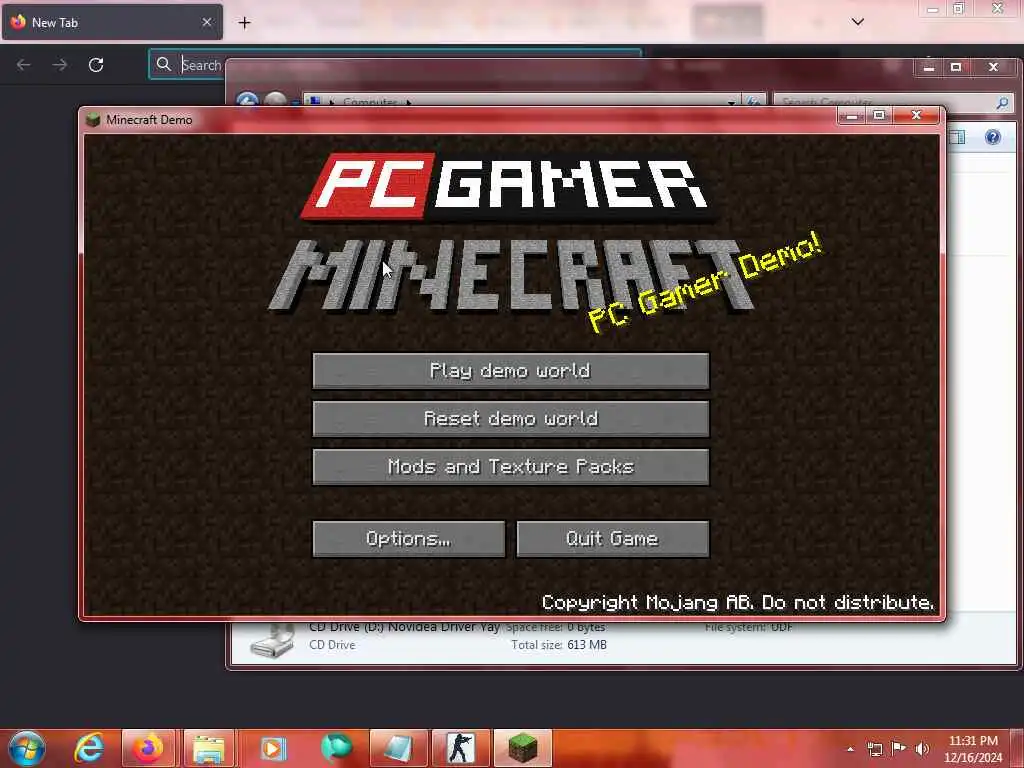Minimize the Explorer Computer window
The height and width of the screenshot is (768, 1024).
coord(929,67)
